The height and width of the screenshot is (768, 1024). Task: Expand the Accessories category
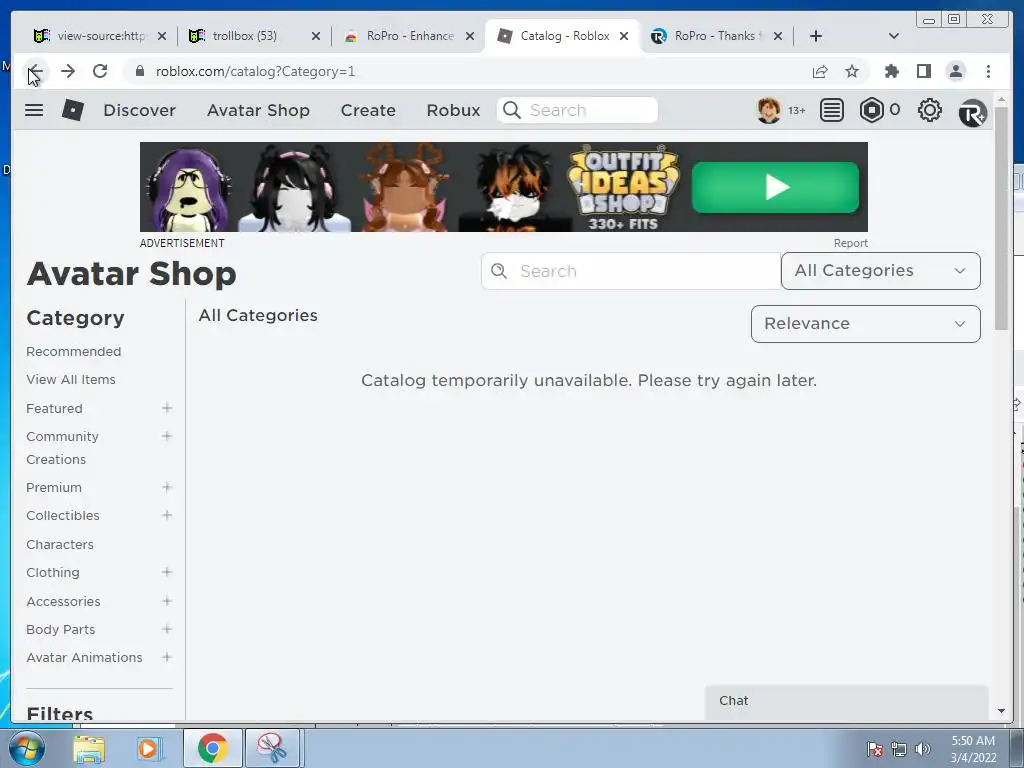coord(167,601)
